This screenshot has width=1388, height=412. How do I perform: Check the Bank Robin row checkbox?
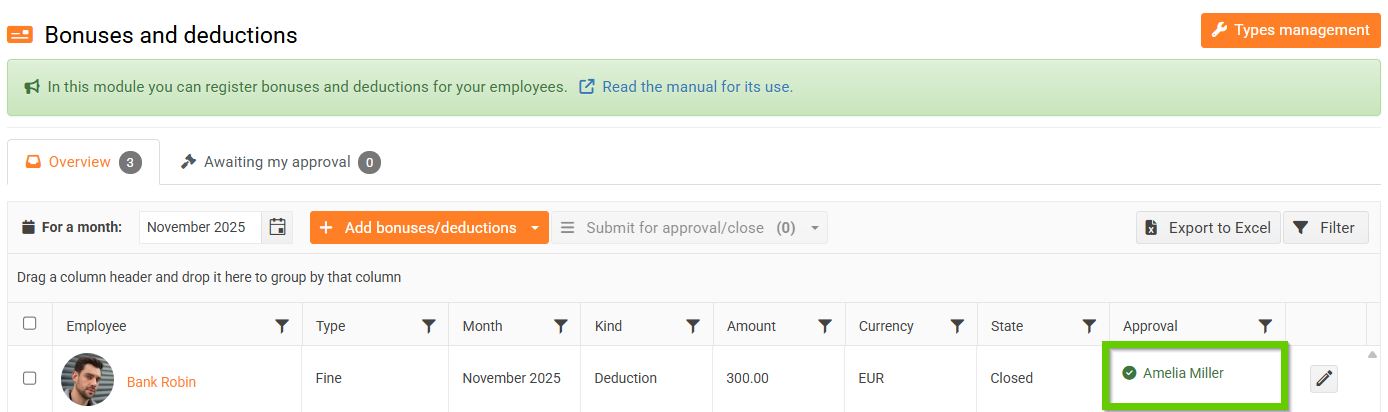point(30,378)
